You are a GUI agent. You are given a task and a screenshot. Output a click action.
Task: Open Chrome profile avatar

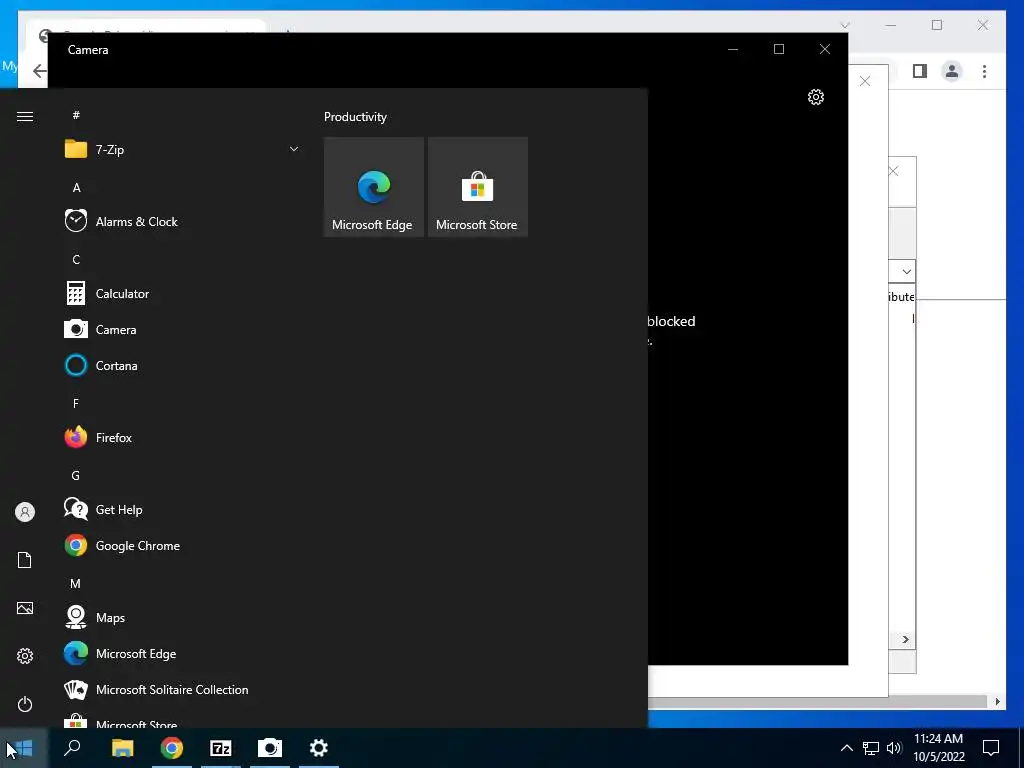point(952,71)
